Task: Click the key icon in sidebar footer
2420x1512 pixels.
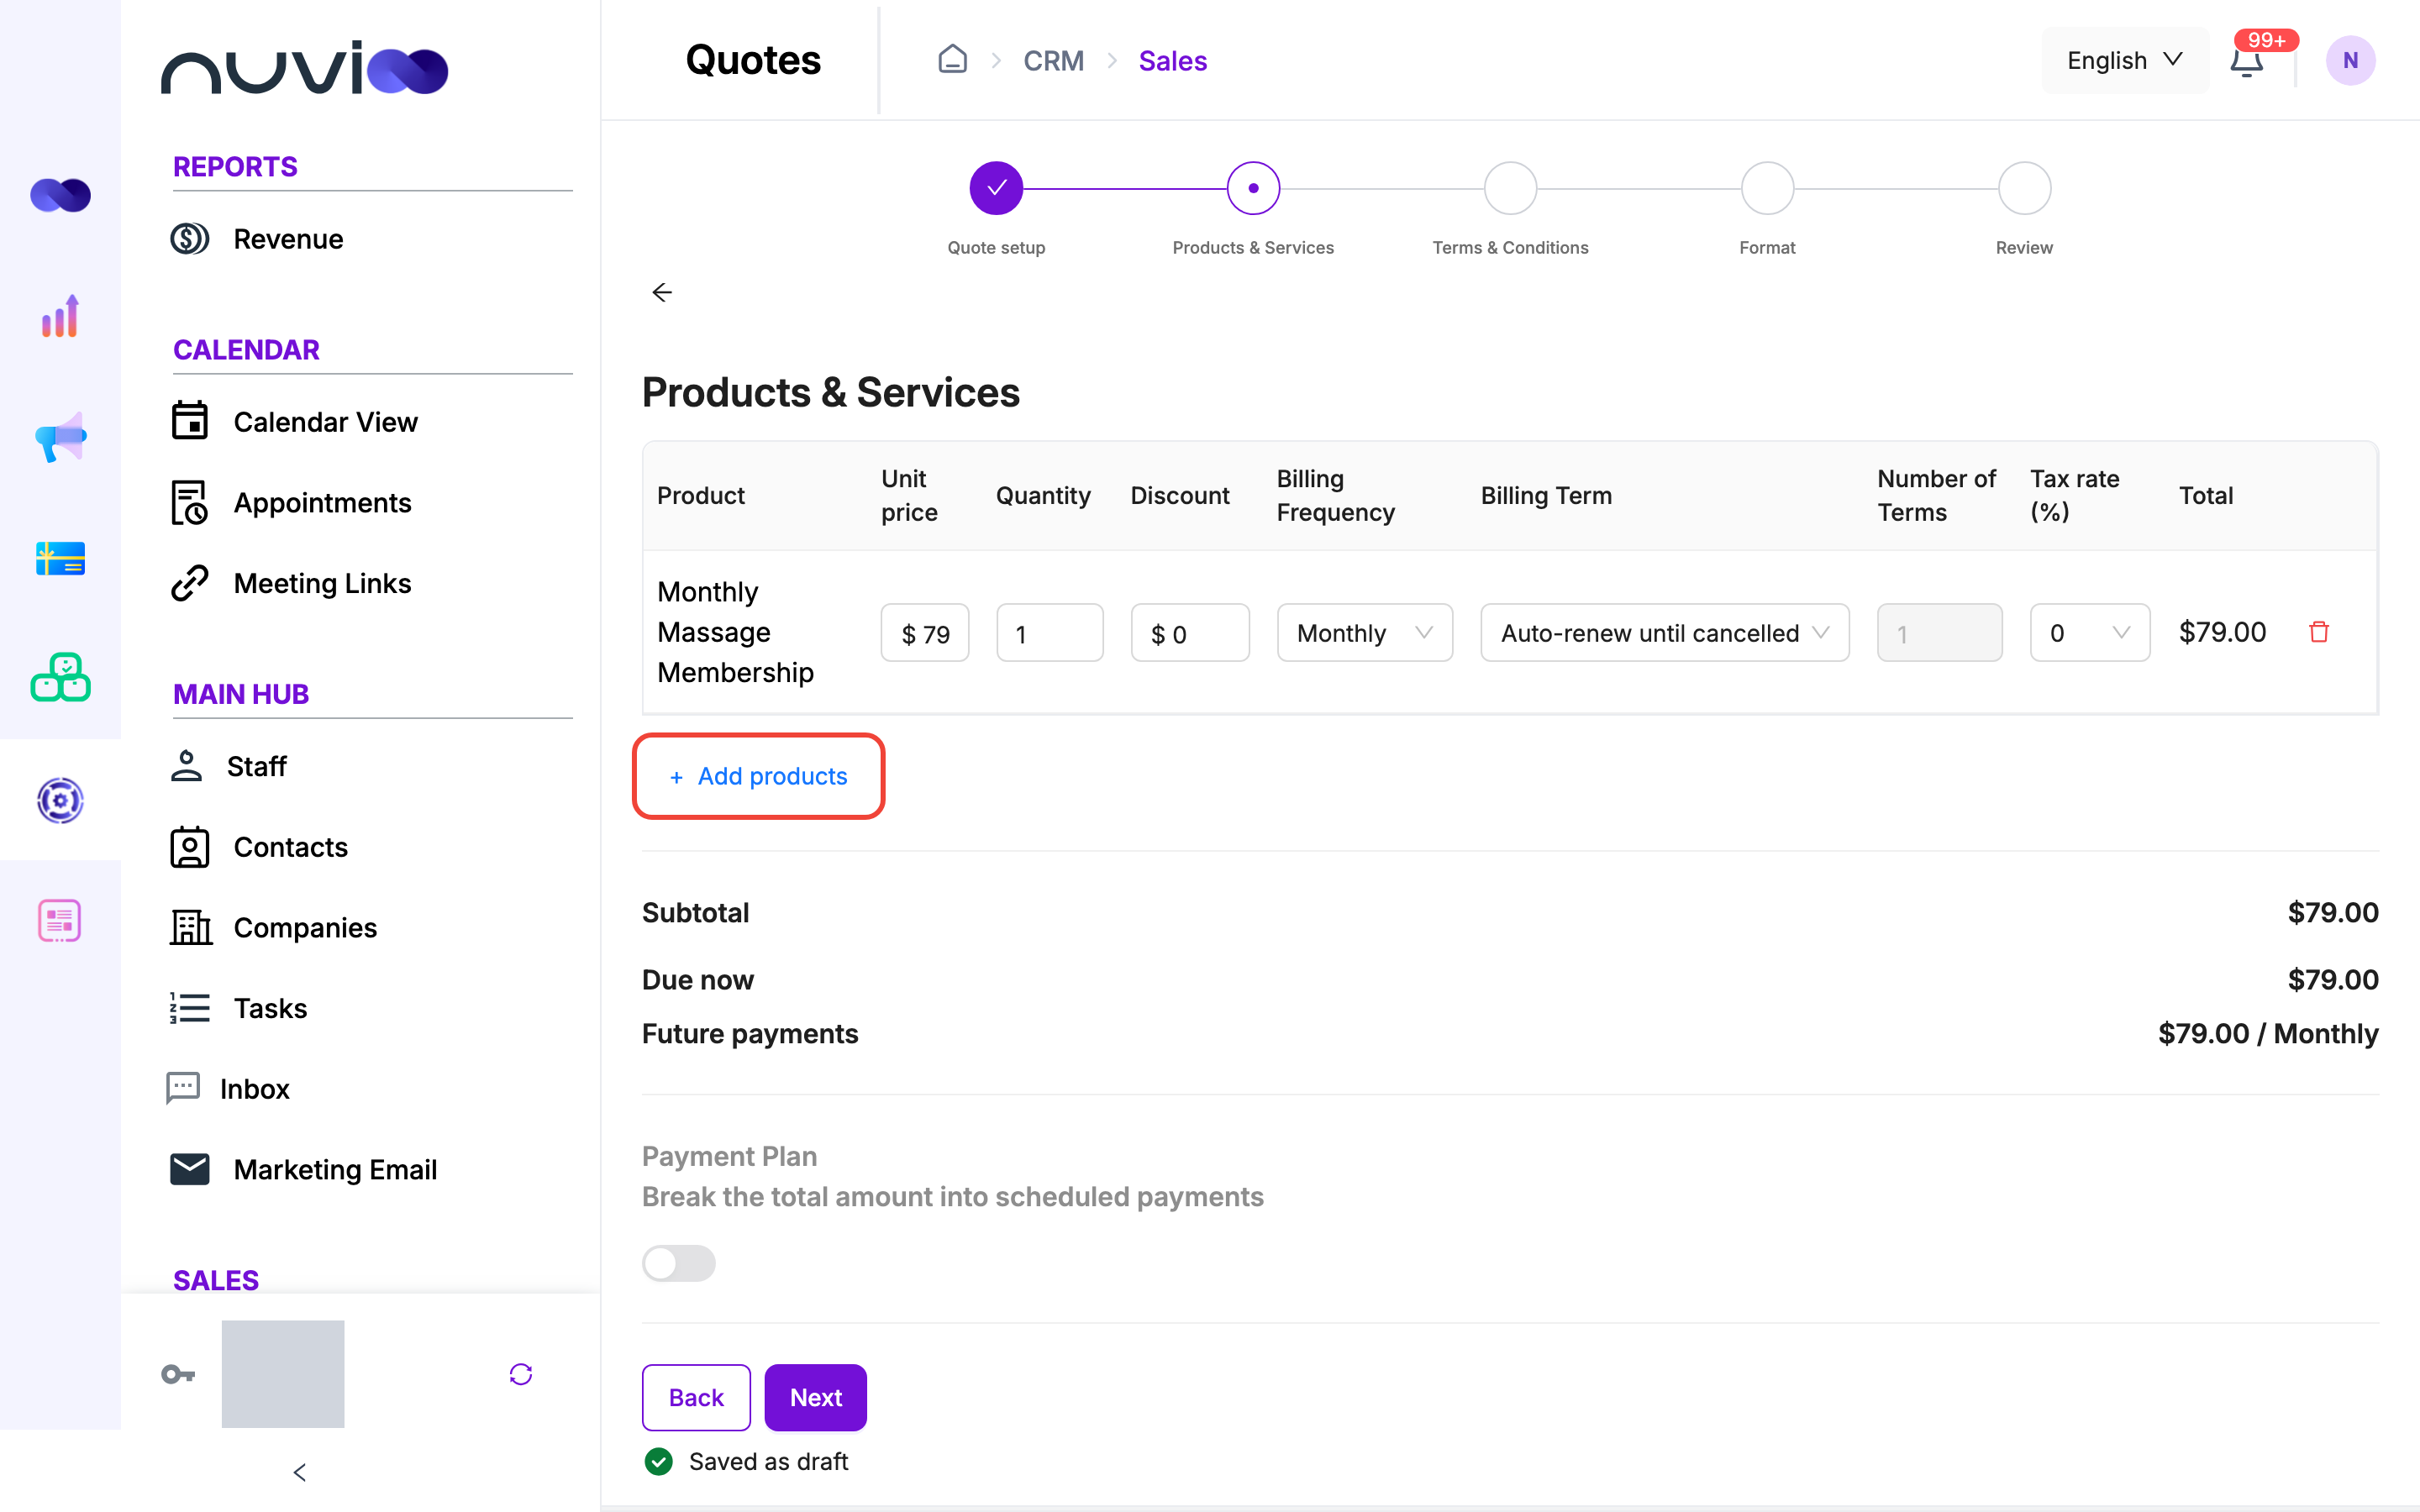Action: click(178, 1374)
